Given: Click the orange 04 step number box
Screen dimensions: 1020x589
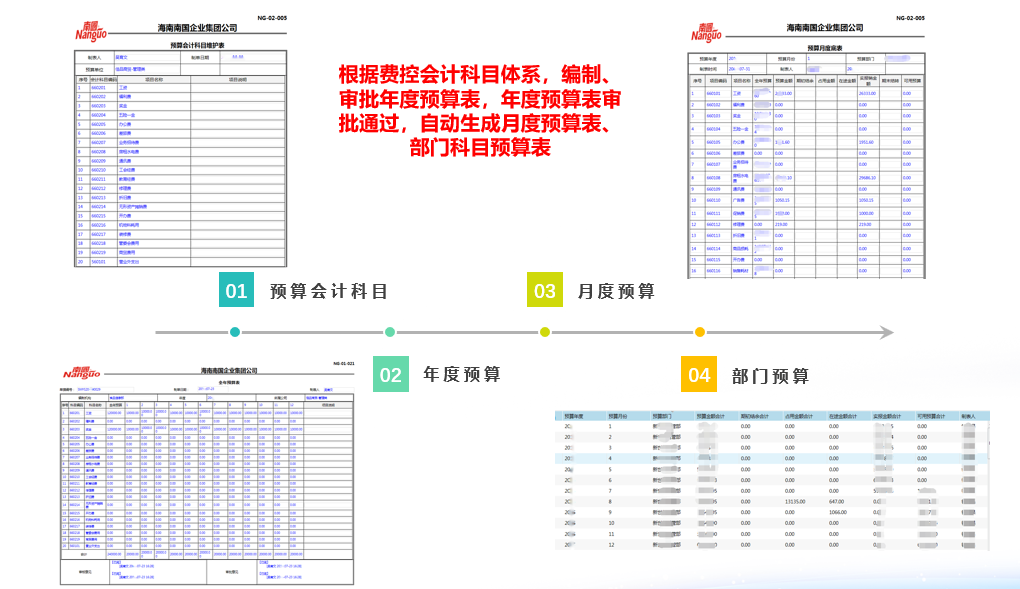Looking at the screenshot, I should coord(699,375).
